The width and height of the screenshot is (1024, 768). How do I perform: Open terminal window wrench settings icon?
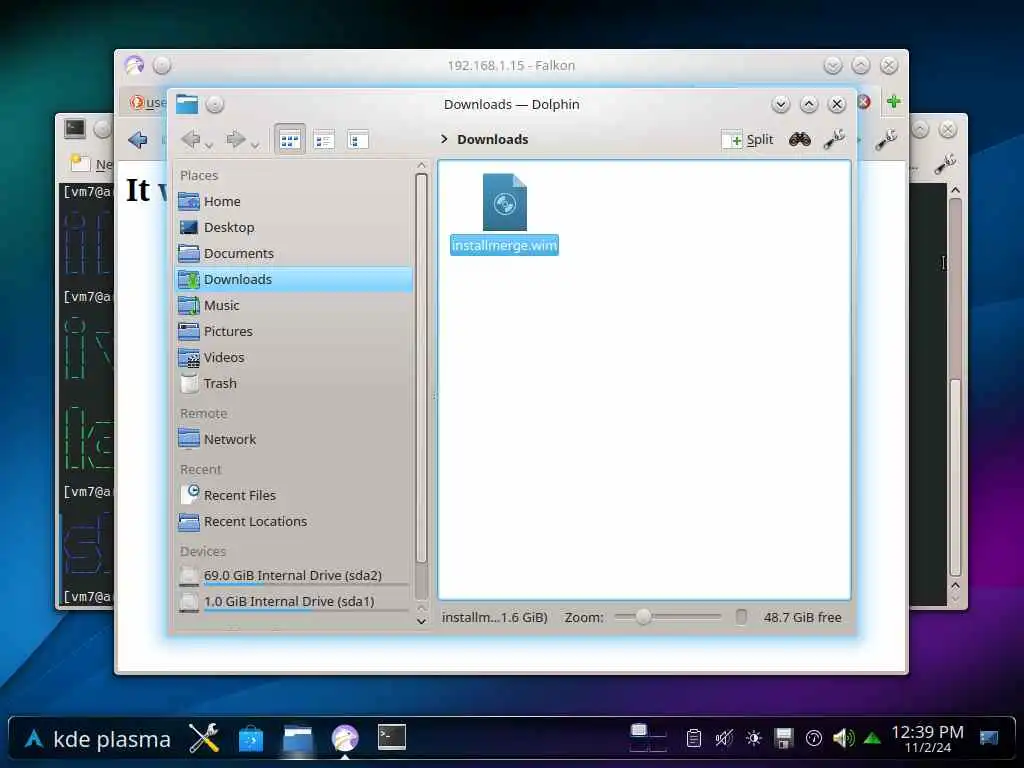pos(945,164)
